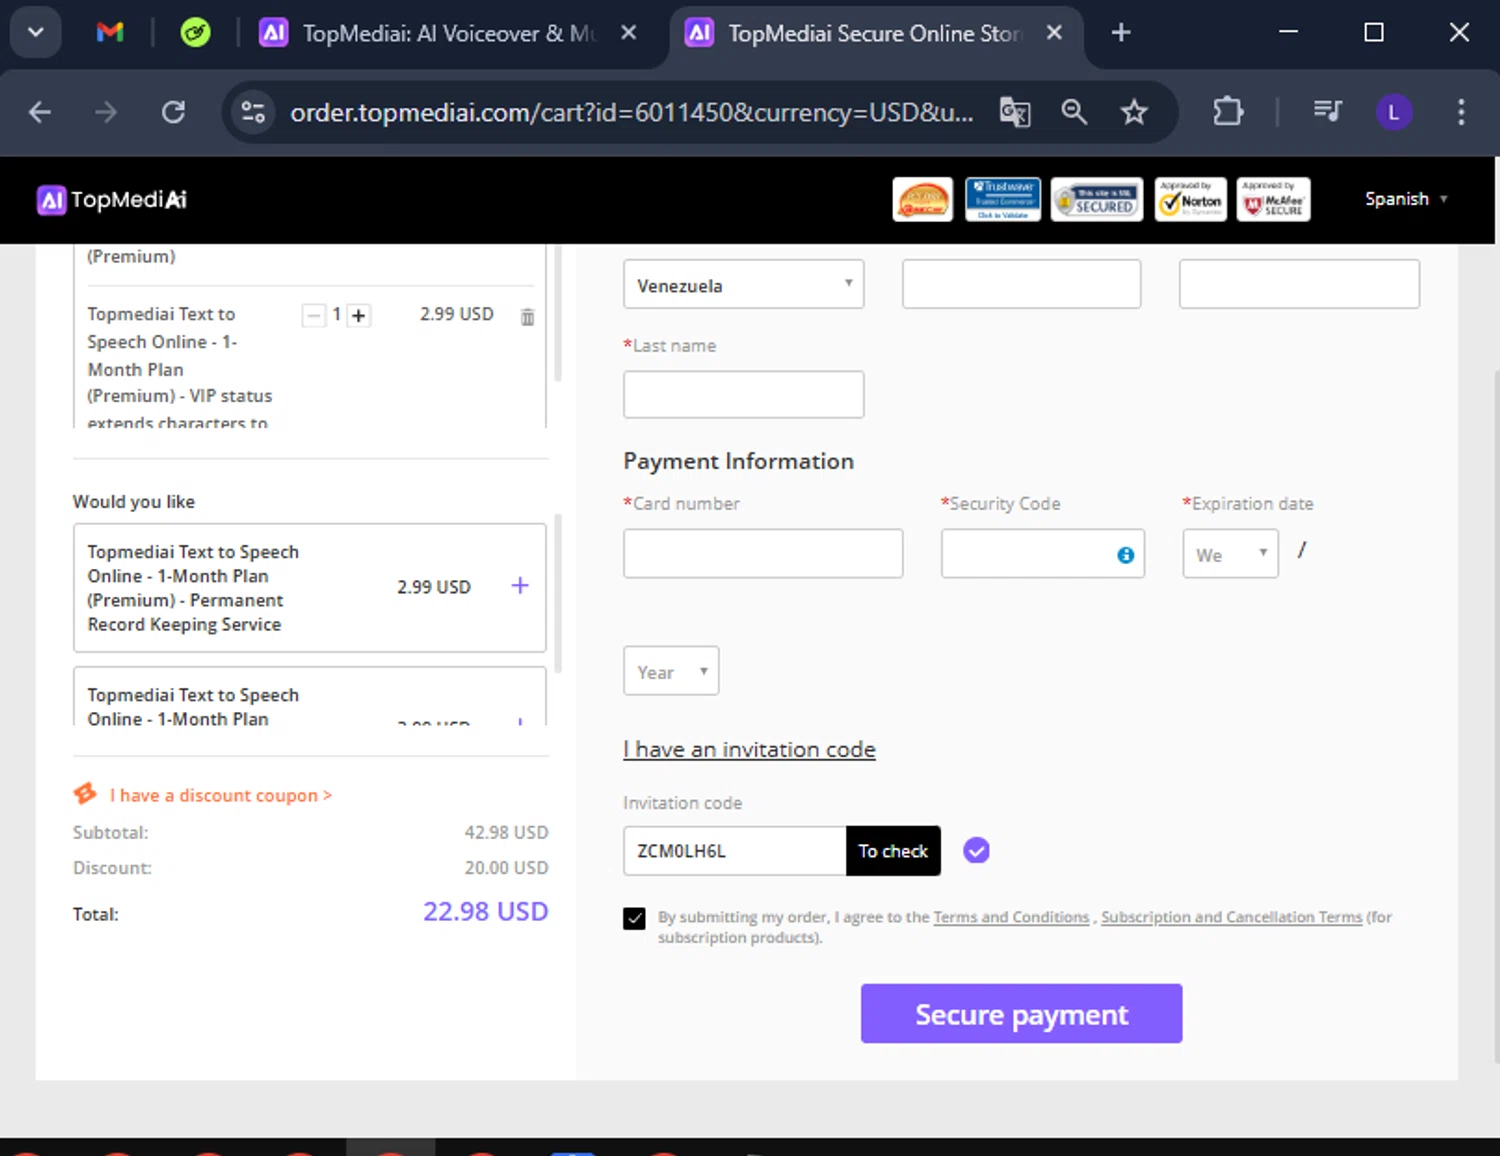Click the Would you like list scrollbar
Screen dimensions: 1500x1156
point(558,593)
